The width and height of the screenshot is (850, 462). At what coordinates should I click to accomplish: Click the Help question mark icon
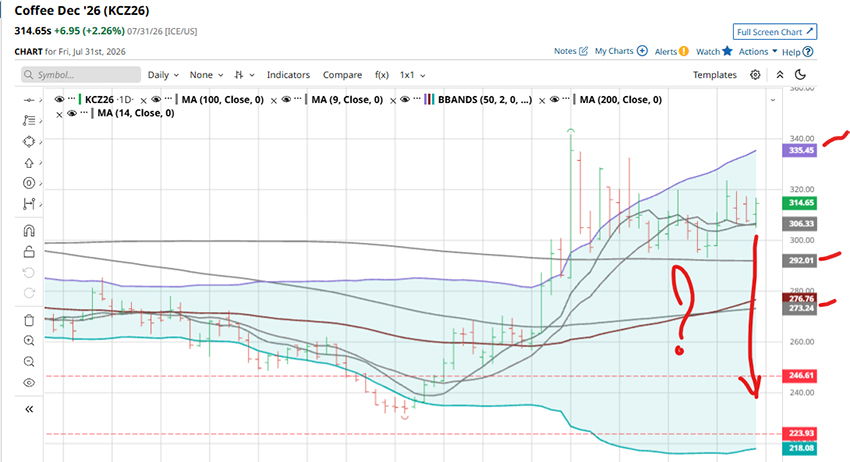[808, 52]
